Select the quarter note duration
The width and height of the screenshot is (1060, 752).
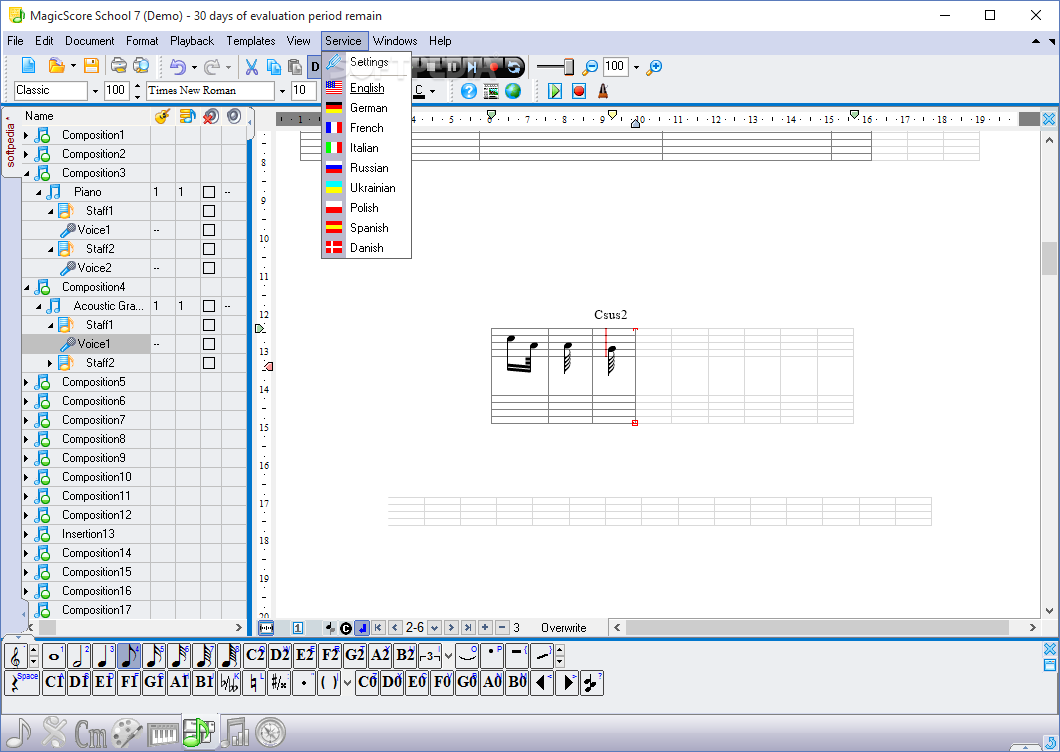click(104, 656)
